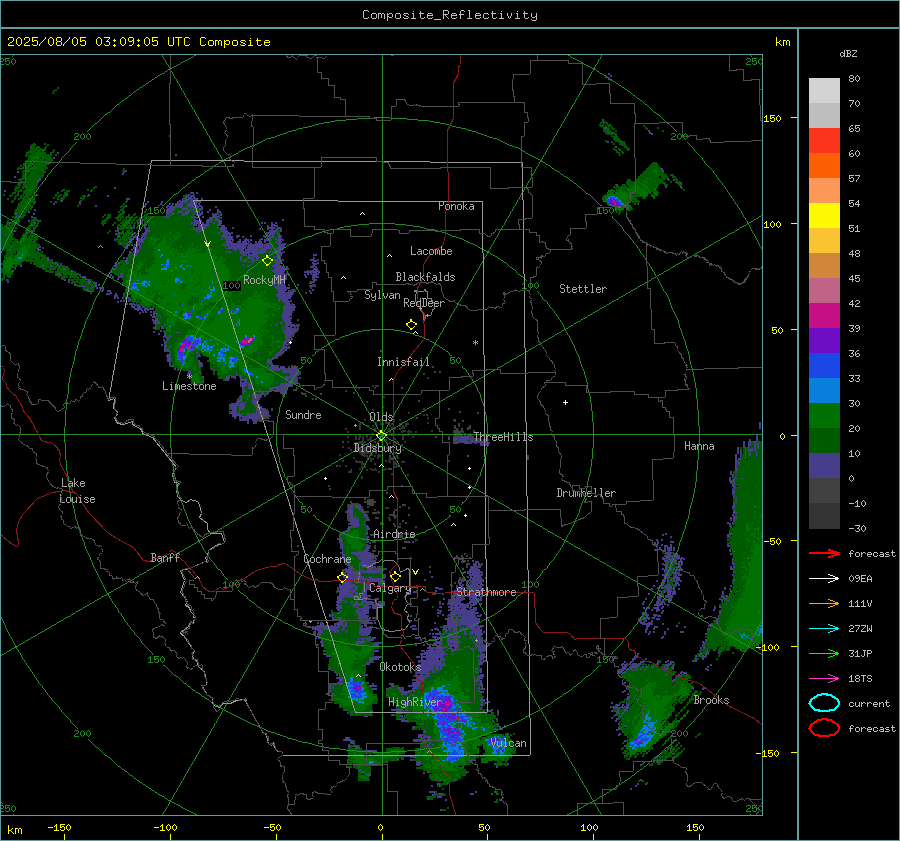Image resolution: width=900 pixels, height=841 pixels.
Task: Click the cyan 27ZW arrow icon
Action: 824,628
